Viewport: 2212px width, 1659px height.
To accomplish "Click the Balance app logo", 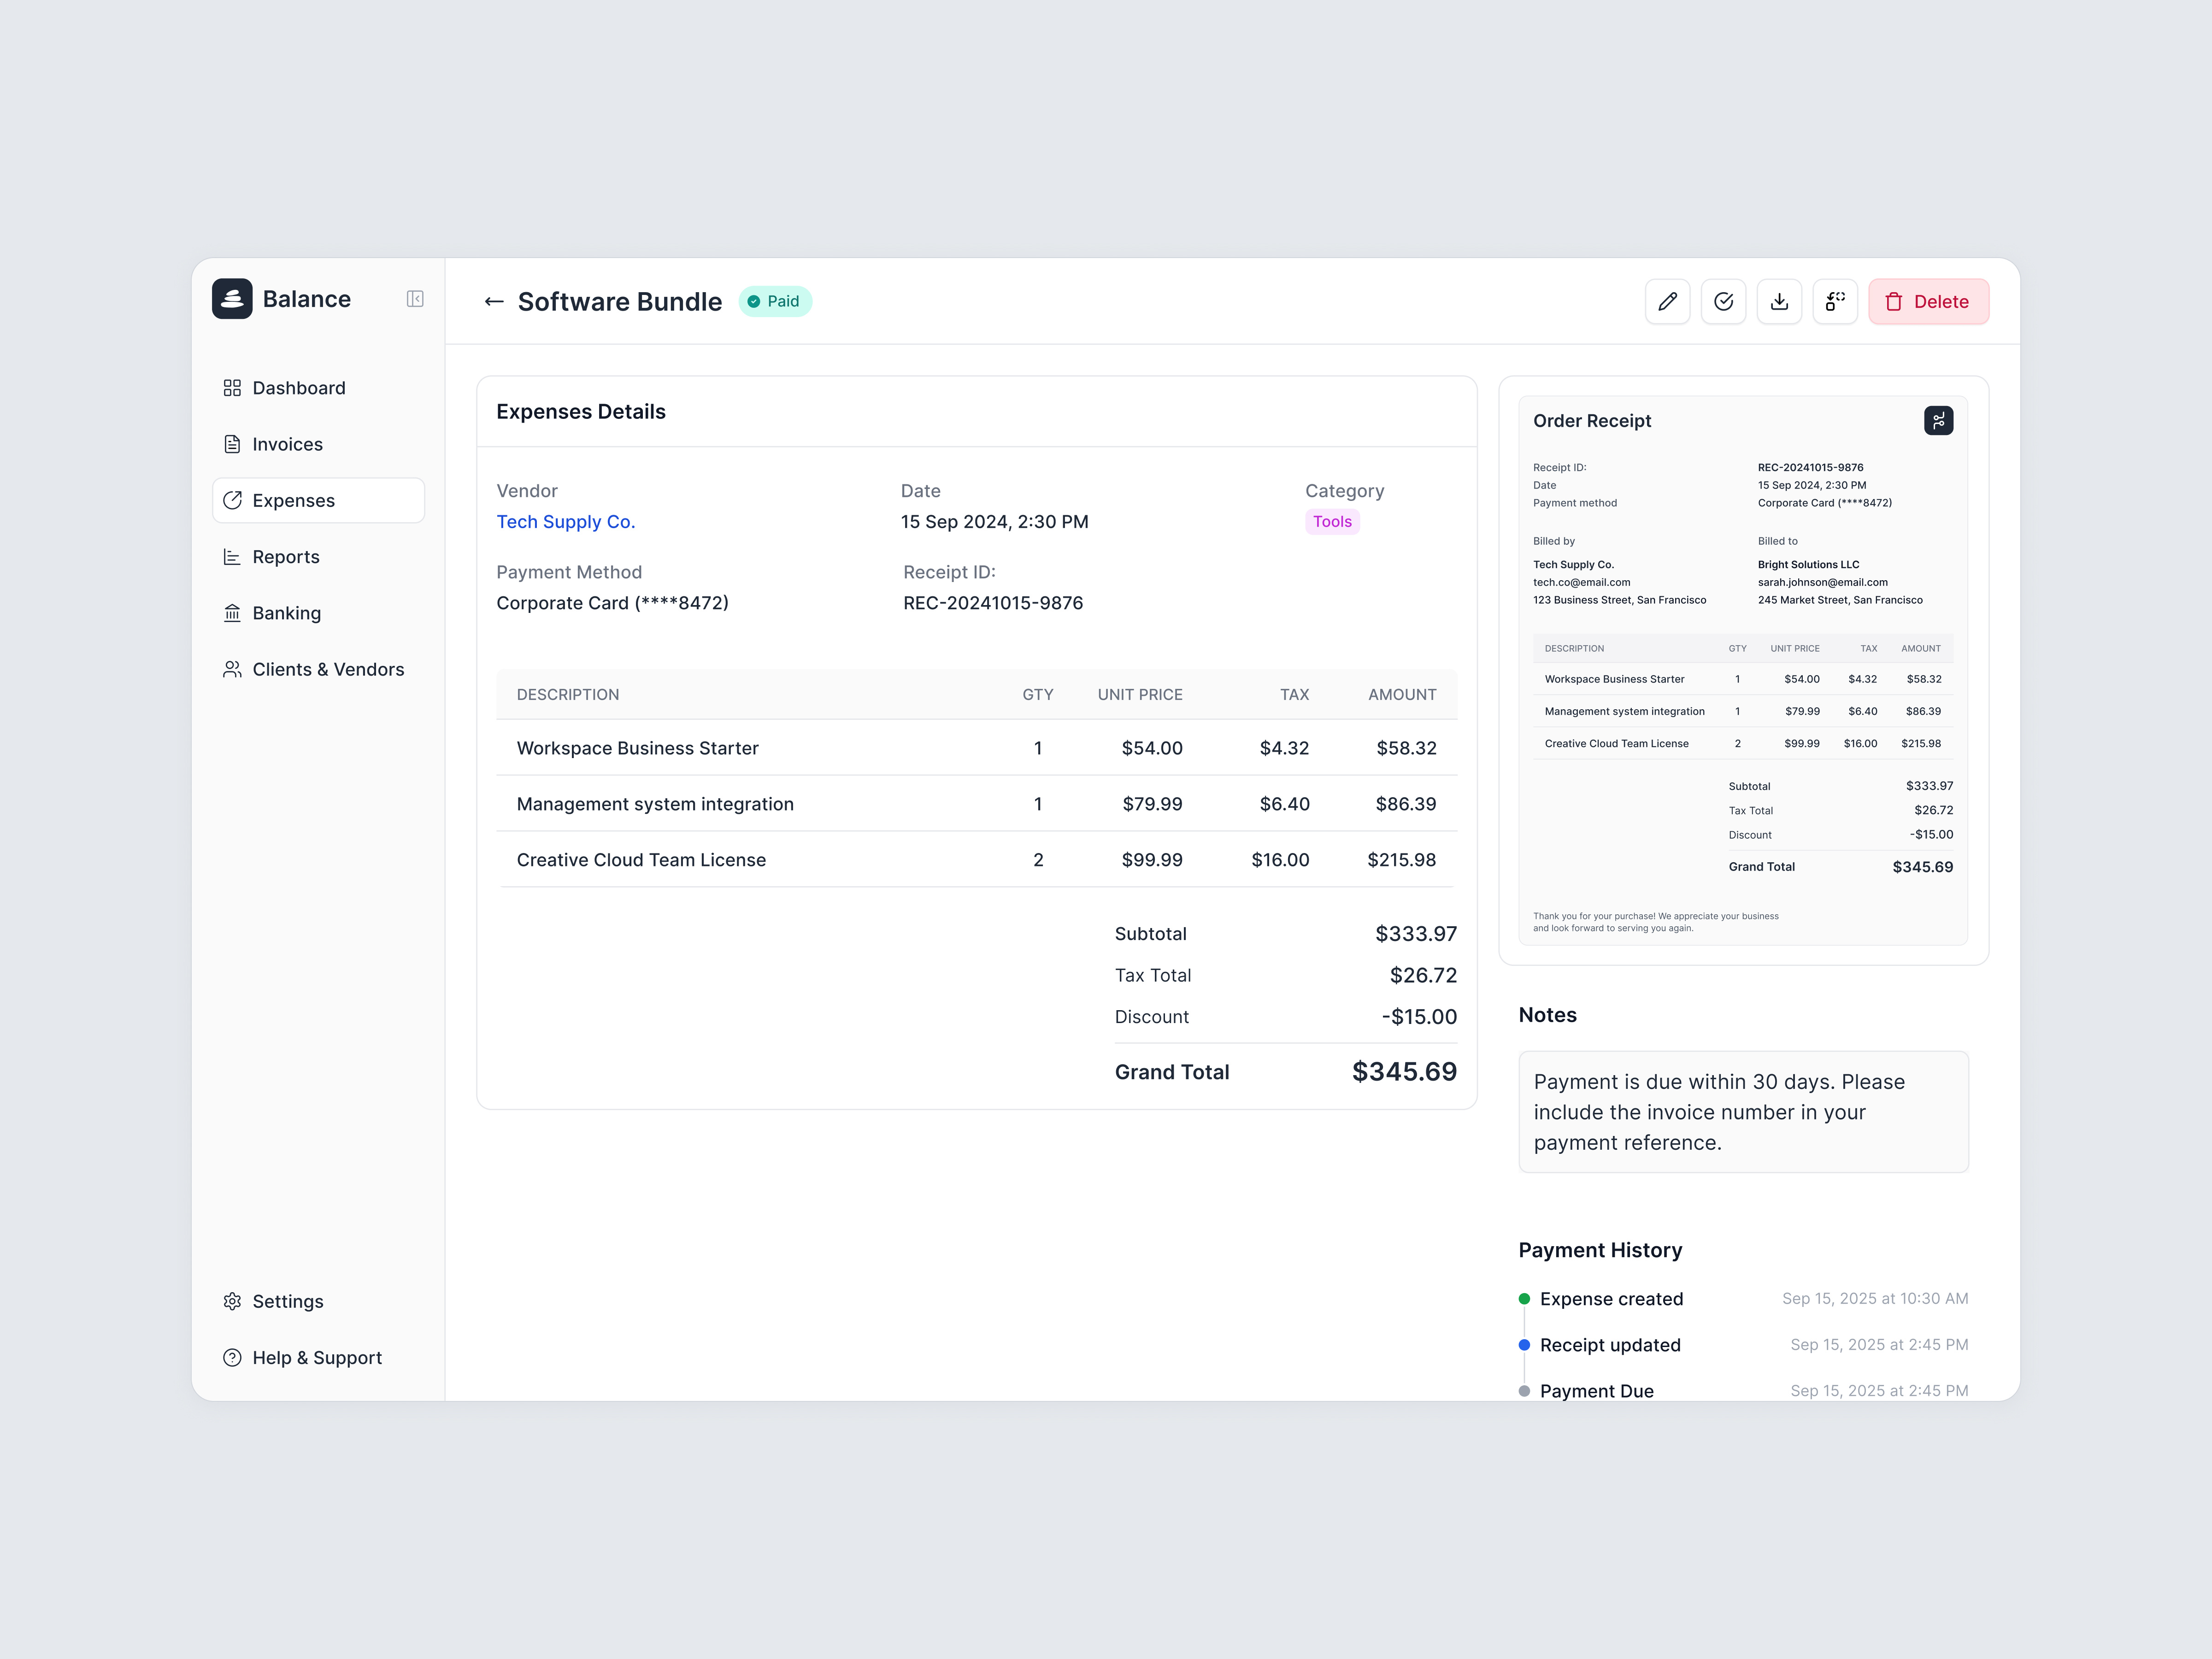I will tap(231, 298).
